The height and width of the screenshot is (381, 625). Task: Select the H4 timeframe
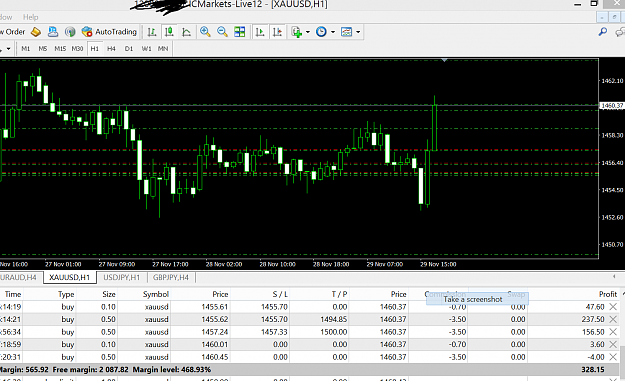pos(111,49)
